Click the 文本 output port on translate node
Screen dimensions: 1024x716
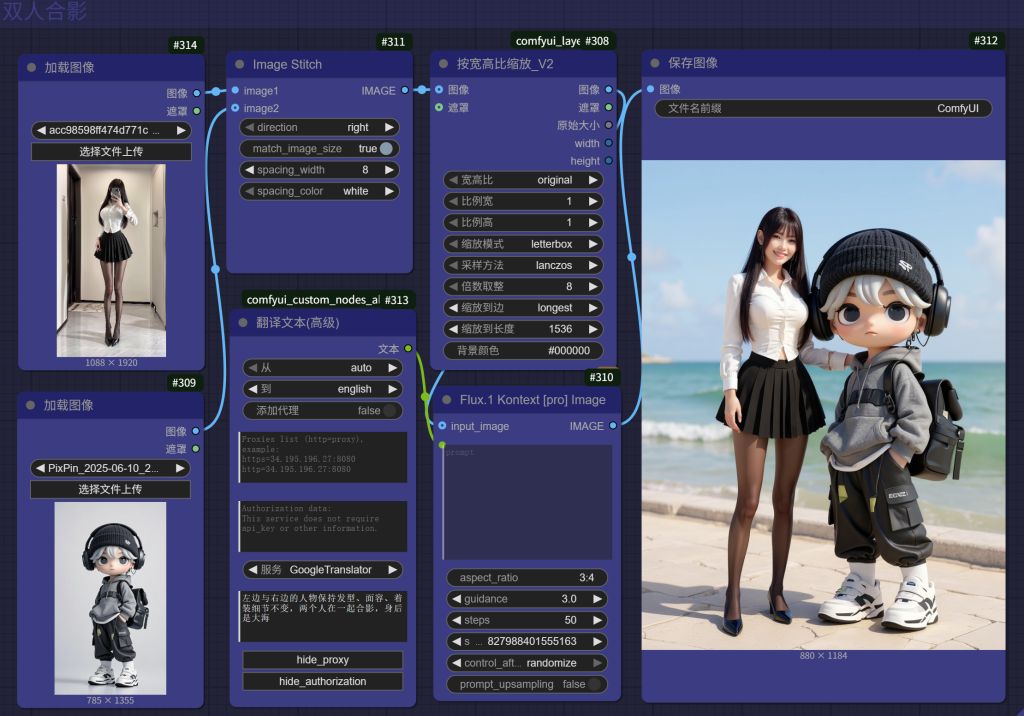(x=407, y=348)
